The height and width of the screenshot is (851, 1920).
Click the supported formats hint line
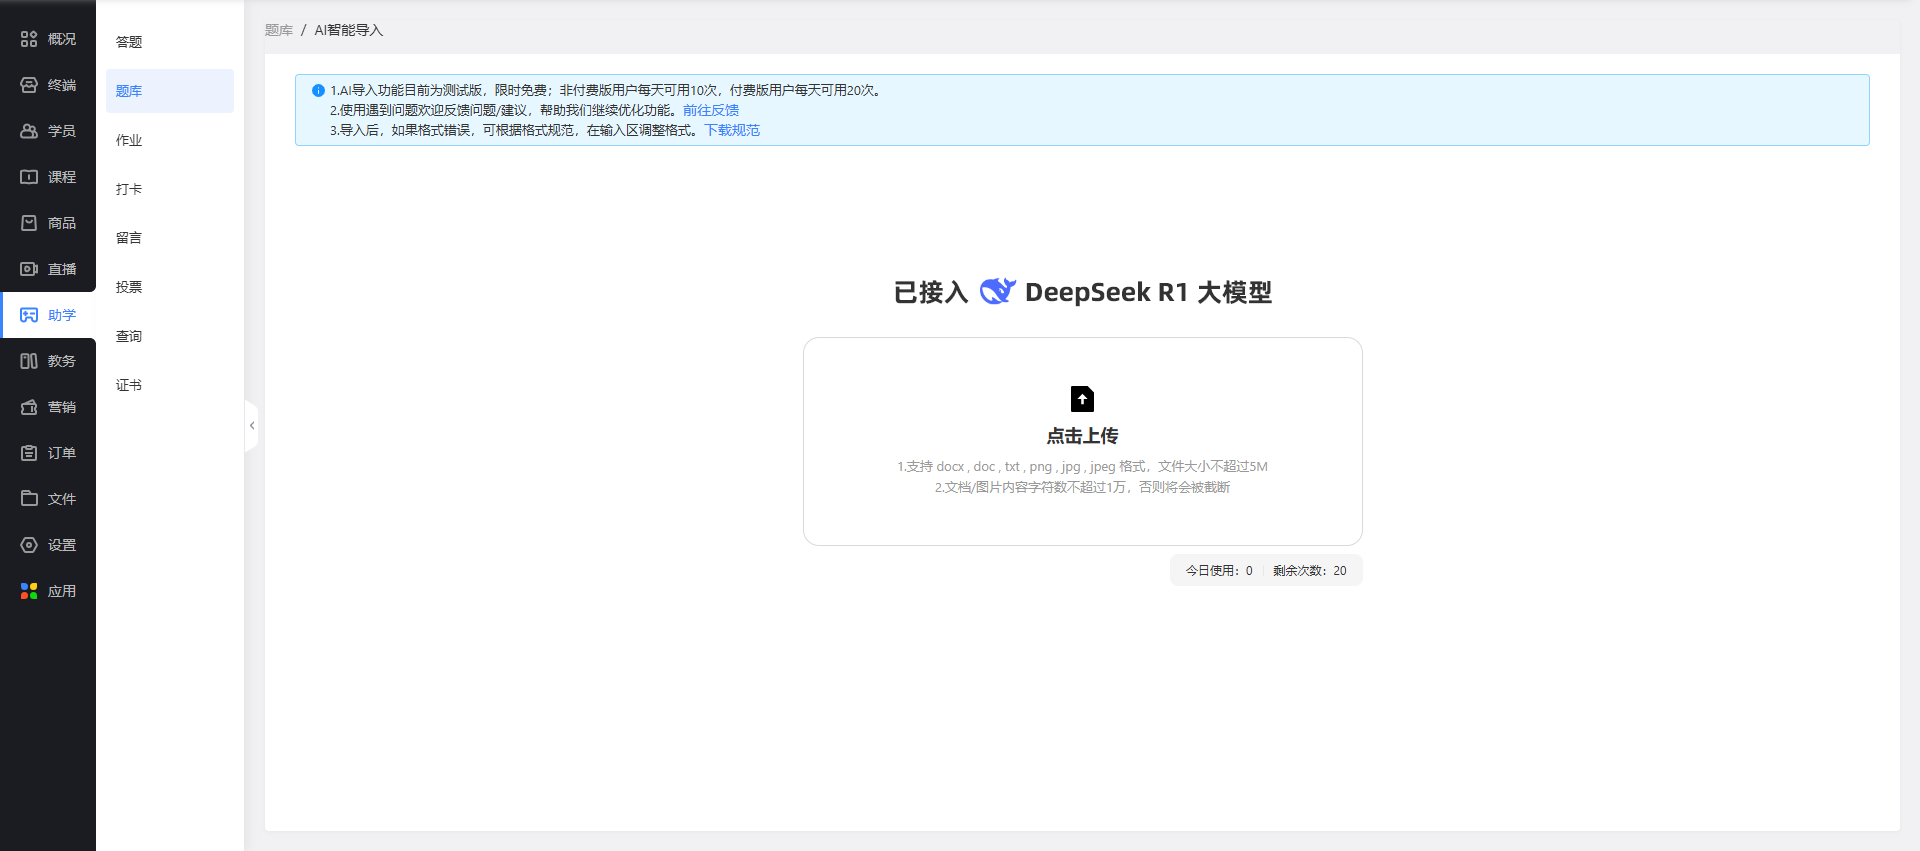(1082, 466)
